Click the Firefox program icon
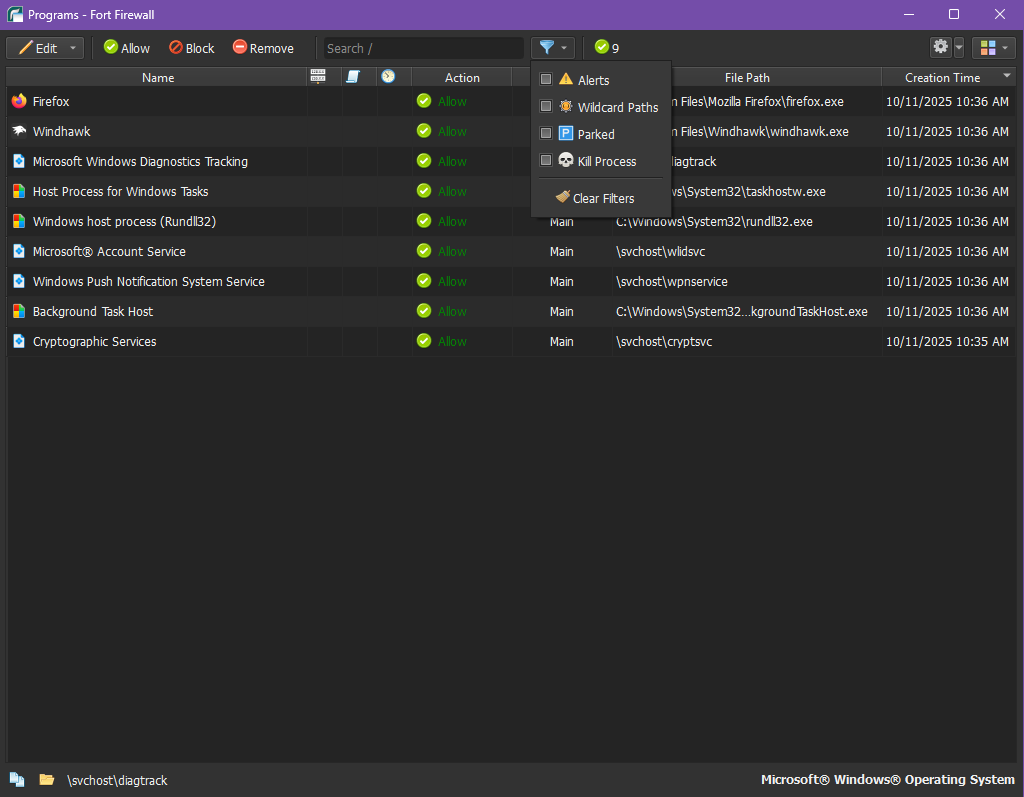This screenshot has width=1024, height=797. pos(19,101)
